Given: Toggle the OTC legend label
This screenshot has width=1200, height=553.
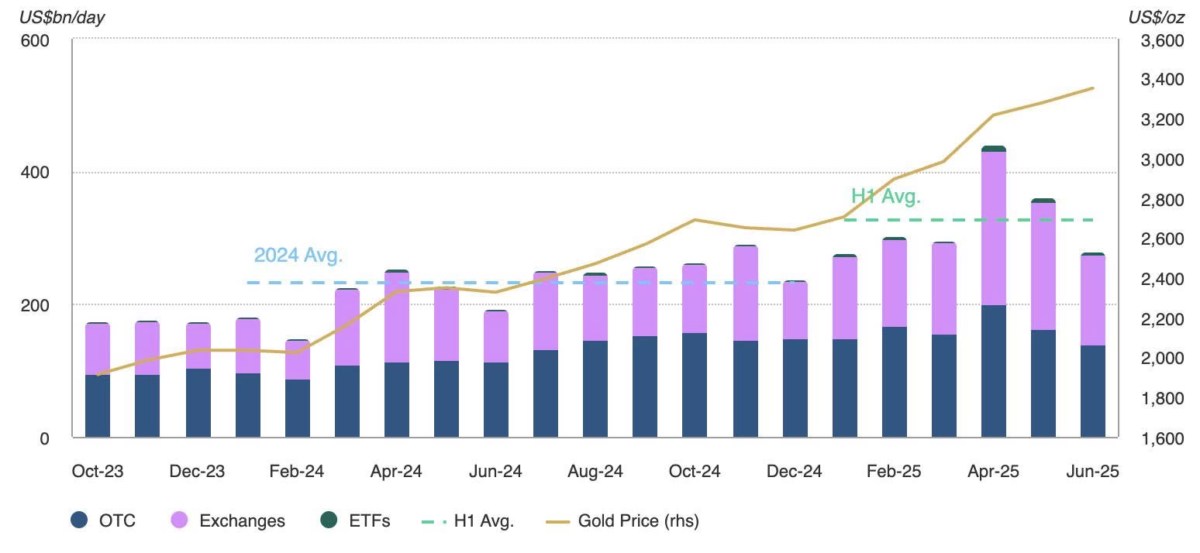Looking at the screenshot, I should [x=117, y=520].
